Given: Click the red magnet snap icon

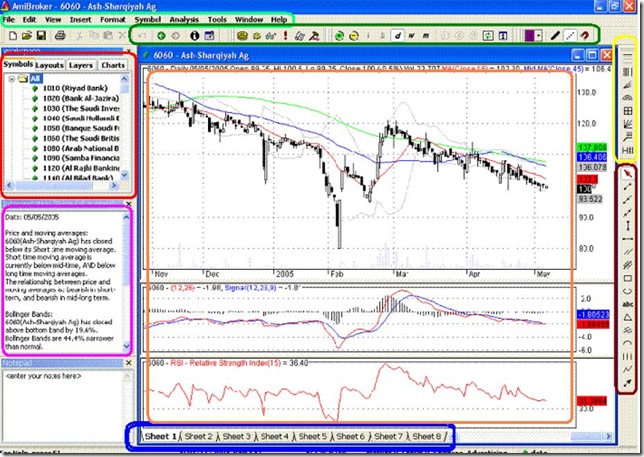Looking at the screenshot, I should click(x=585, y=36).
